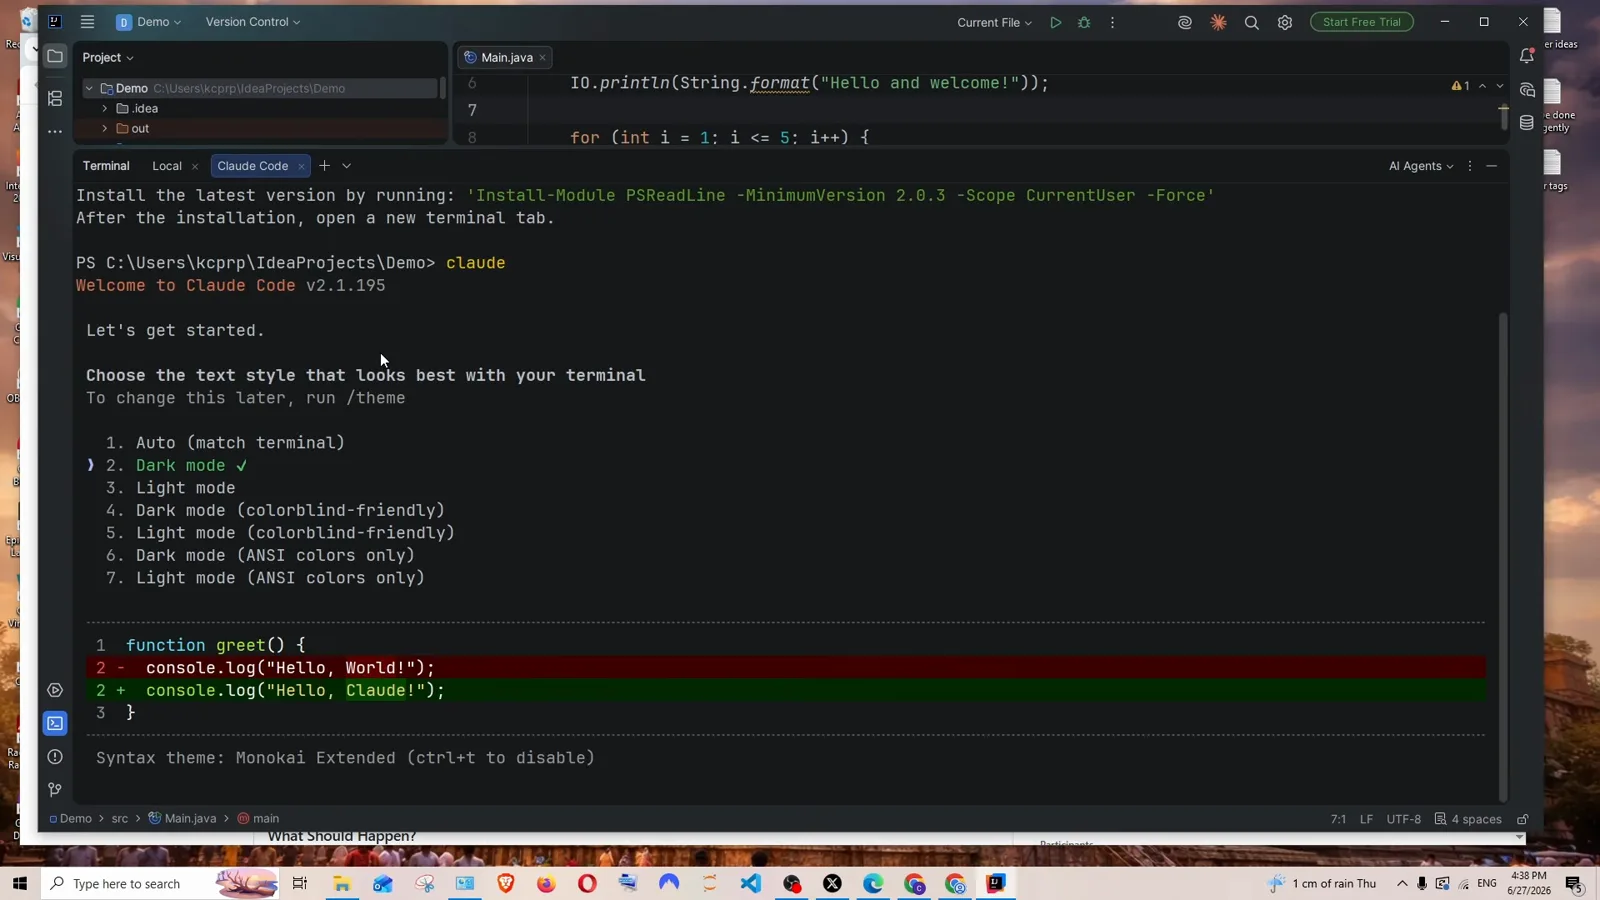The image size is (1600, 900).
Task: Open Claude starburst icon in toolbar
Action: (1218, 22)
